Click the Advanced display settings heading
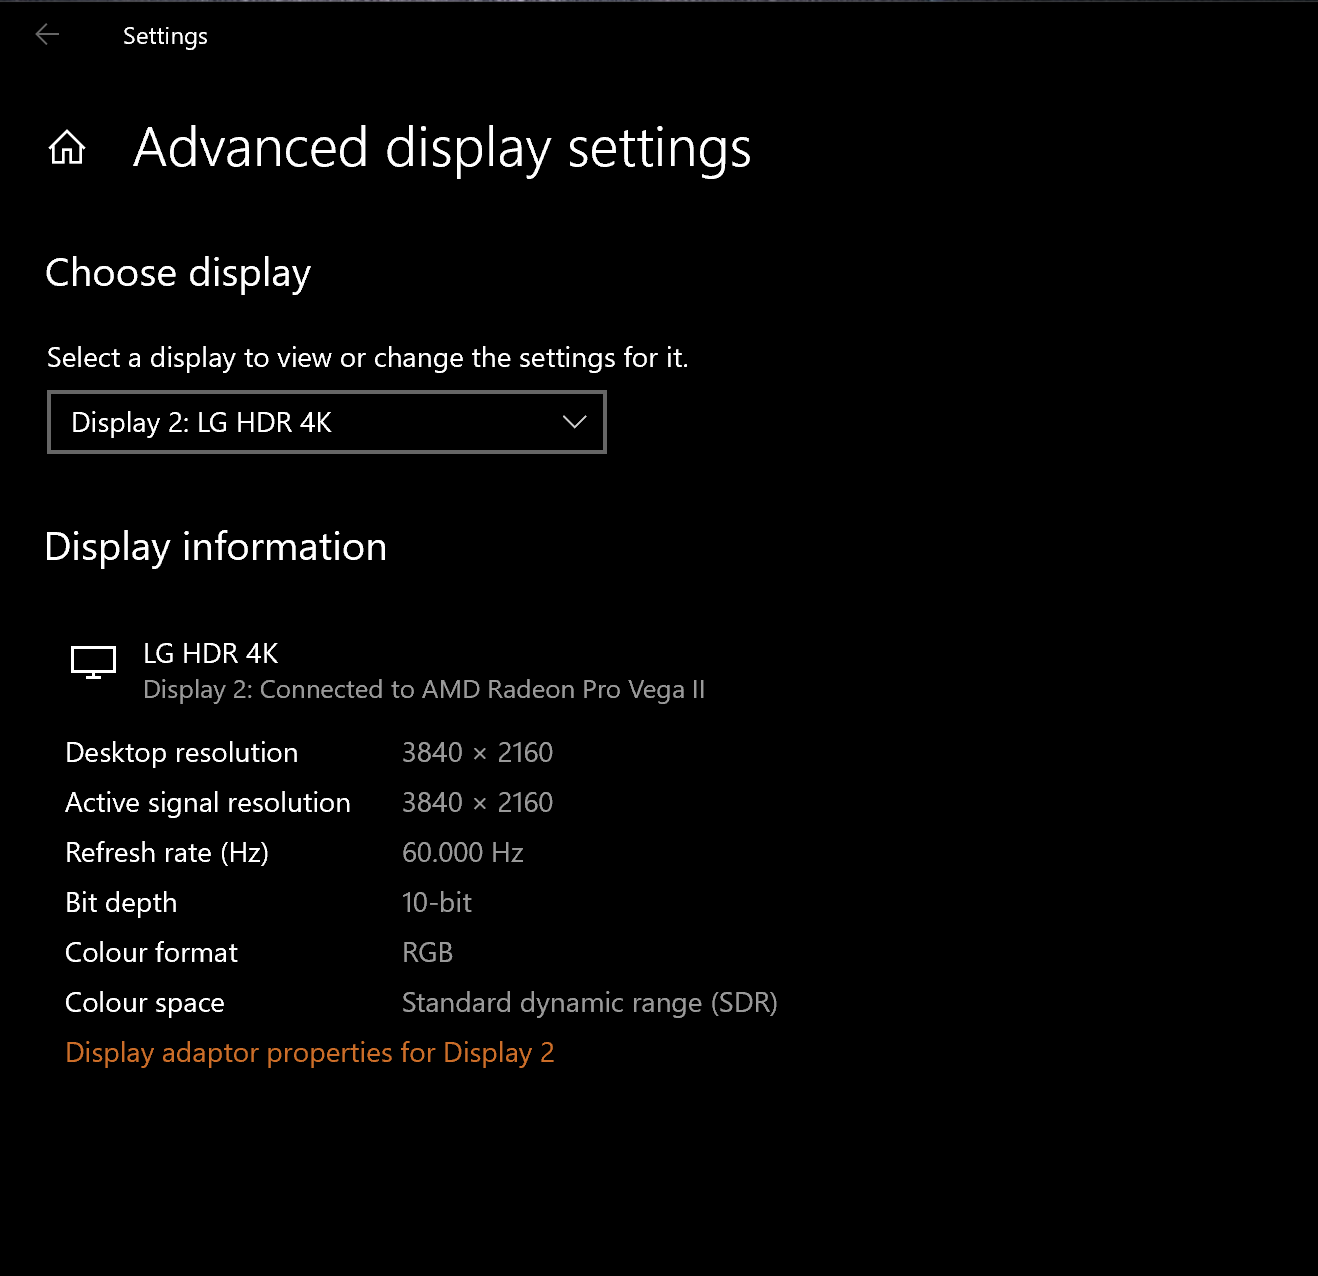The image size is (1318, 1276). pyautogui.click(x=443, y=148)
